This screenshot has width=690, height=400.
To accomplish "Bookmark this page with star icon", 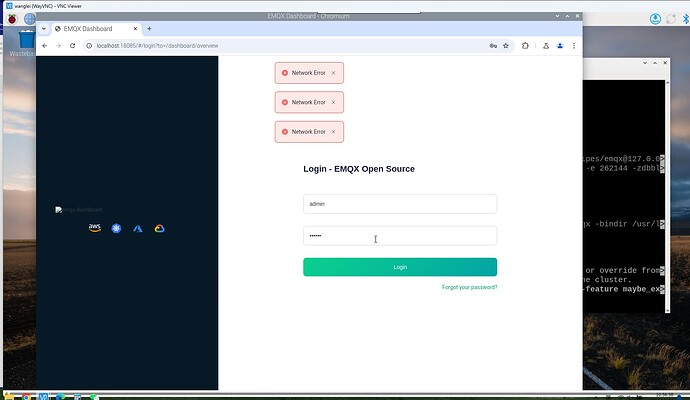I will point(508,46).
